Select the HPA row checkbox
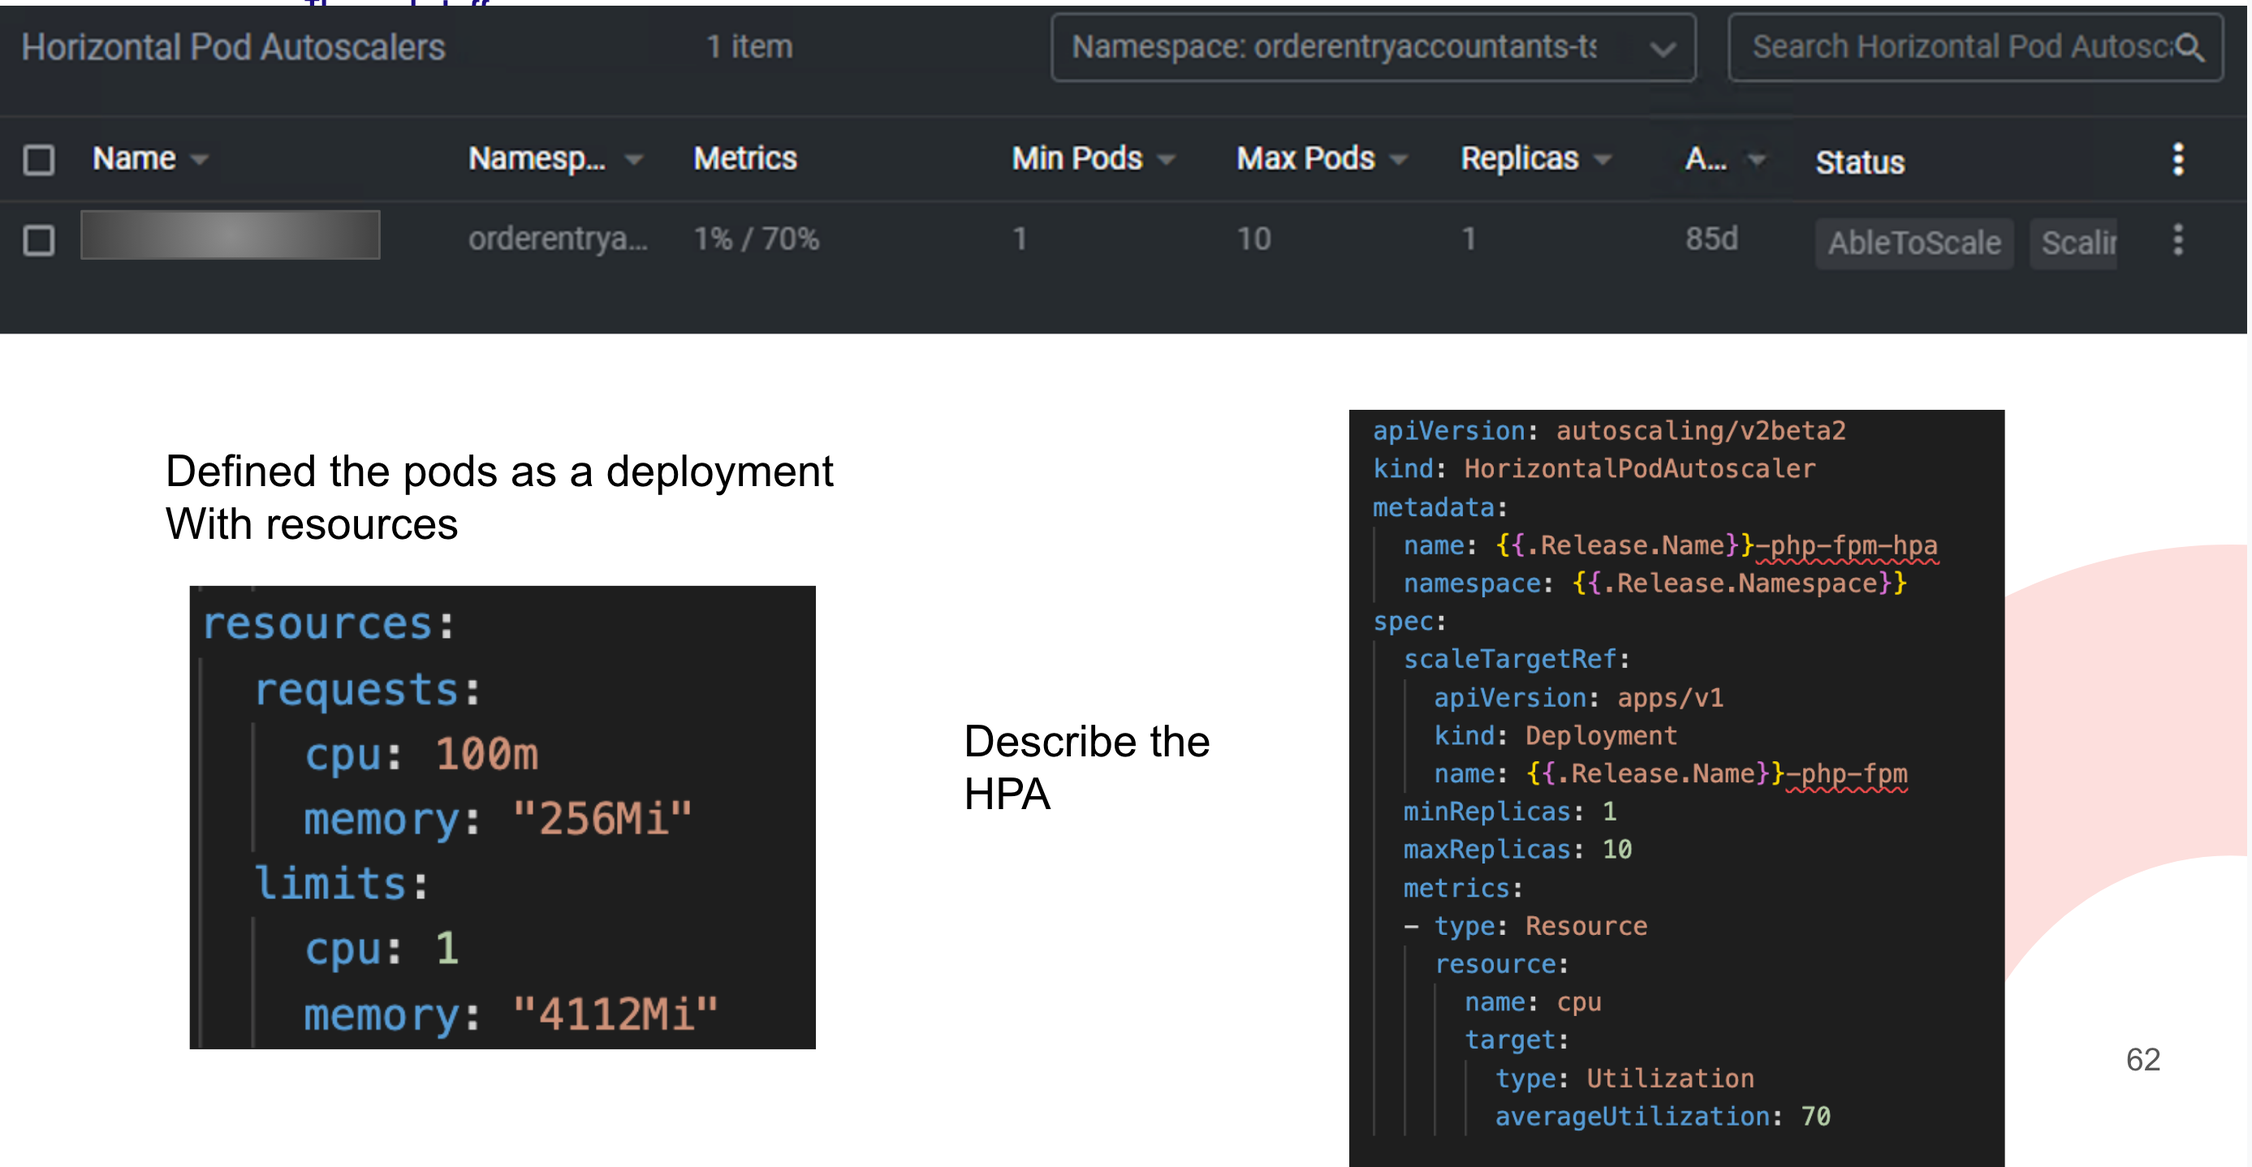 [x=39, y=240]
